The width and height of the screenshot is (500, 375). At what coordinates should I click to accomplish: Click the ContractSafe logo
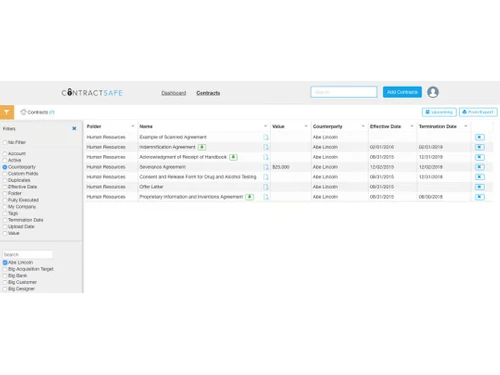click(x=92, y=92)
